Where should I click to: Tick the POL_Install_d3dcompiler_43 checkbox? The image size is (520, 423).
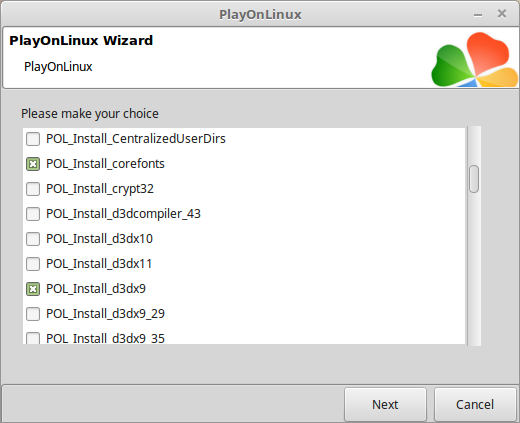(33, 214)
